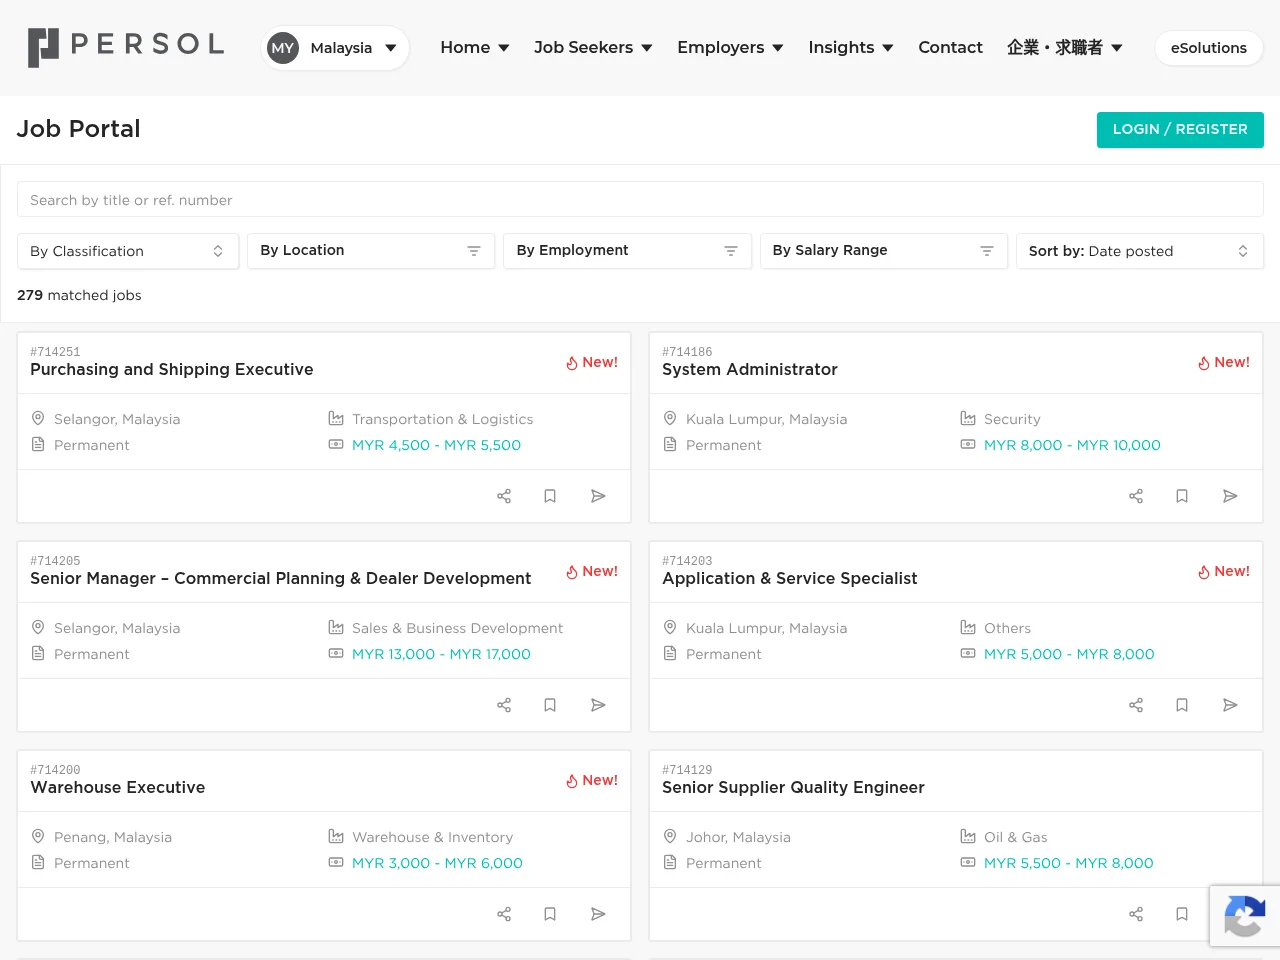This screenshot has width=1280, height=960.
Task: Send the Application & Service Specialist job
Action: (1230, 705)
